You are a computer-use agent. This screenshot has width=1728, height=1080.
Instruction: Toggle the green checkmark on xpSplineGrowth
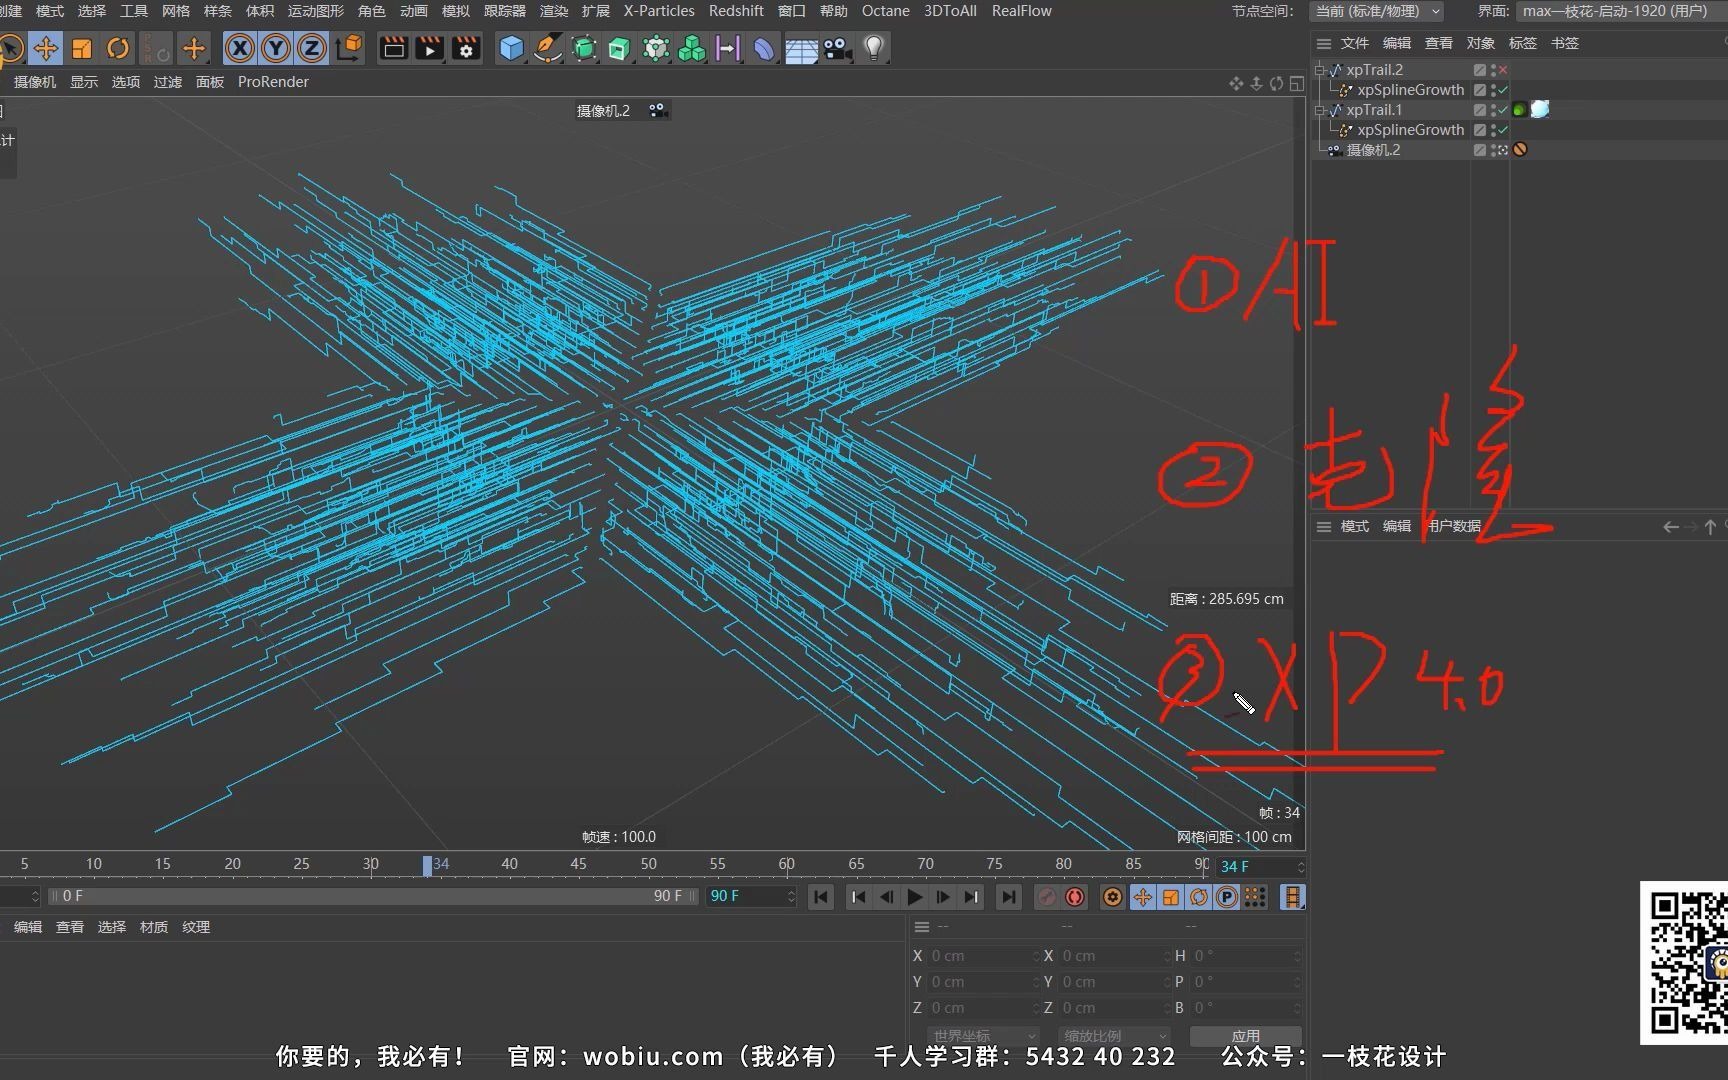point(1501,90)
